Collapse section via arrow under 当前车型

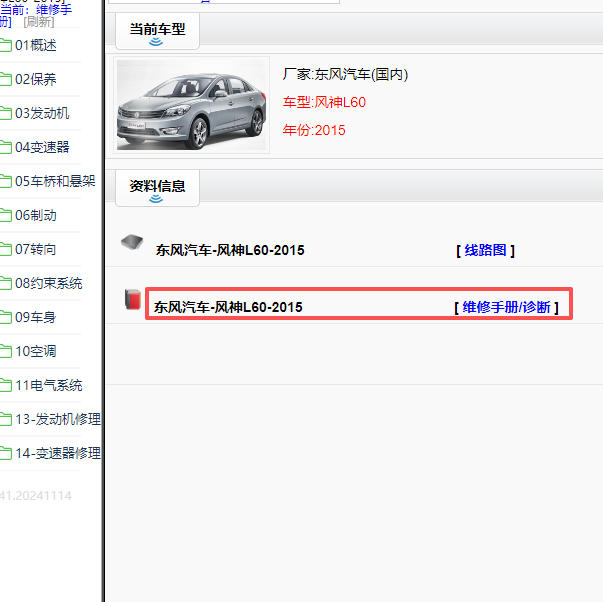pos(156,42)
